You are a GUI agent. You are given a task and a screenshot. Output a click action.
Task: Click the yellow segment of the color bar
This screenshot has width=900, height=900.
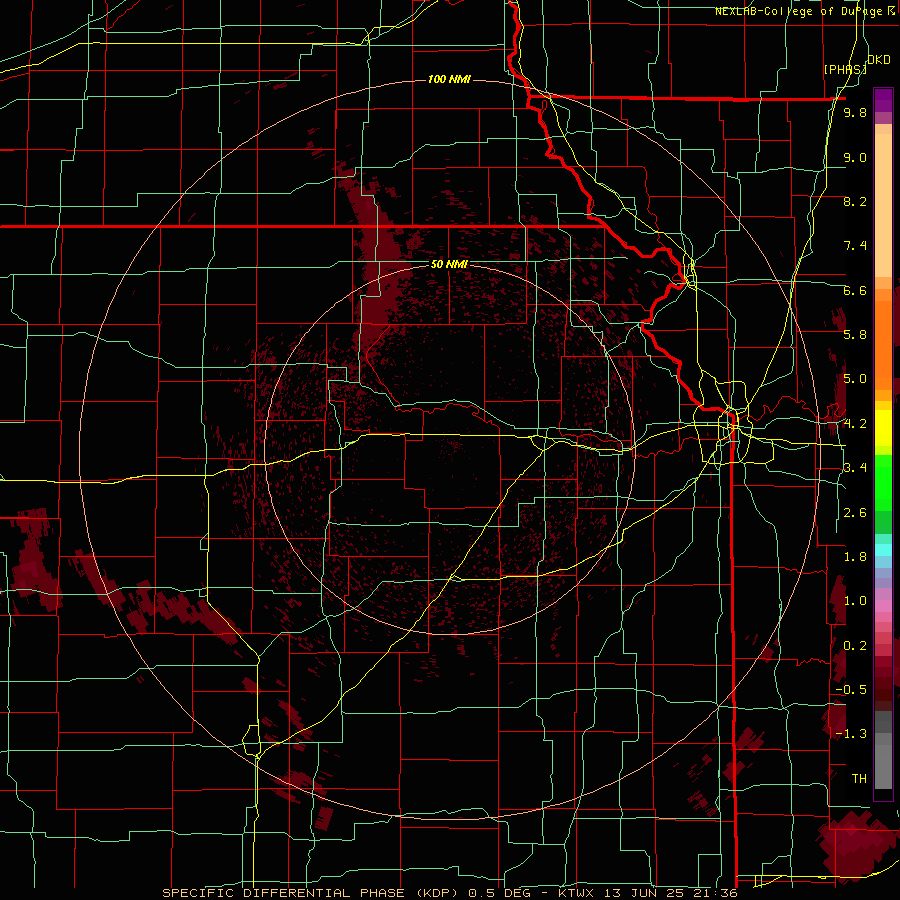883,428
